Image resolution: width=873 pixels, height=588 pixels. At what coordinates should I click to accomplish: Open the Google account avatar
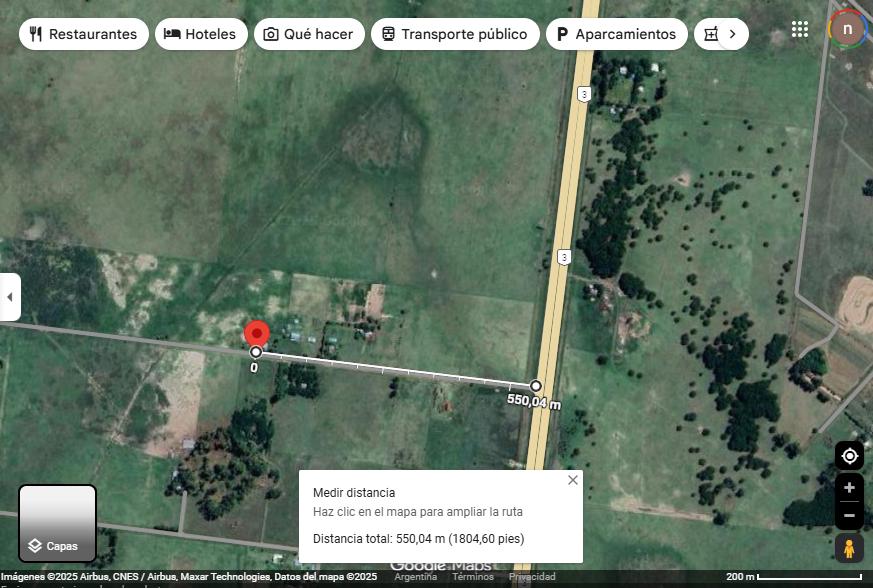[x=847, y=29]
